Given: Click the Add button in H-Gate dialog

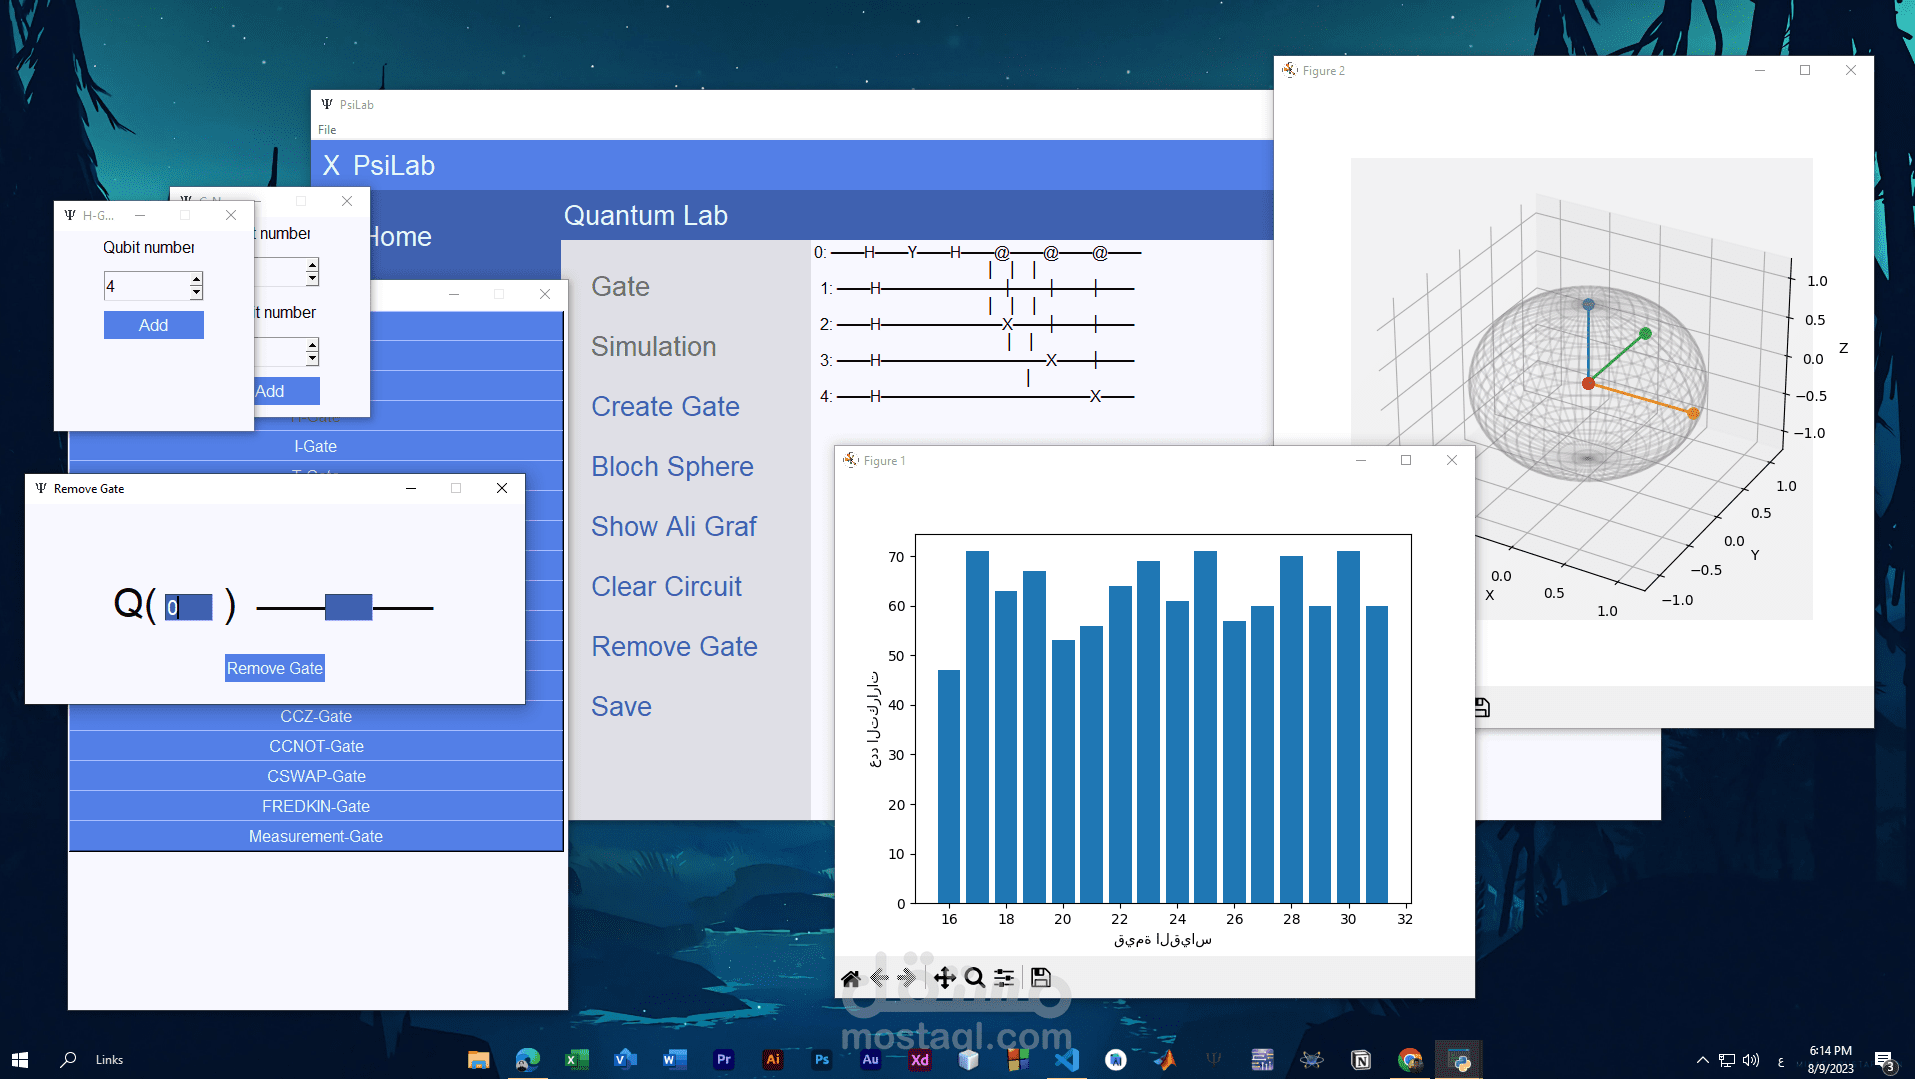Looking at the screenshot, I should pyautogui.click(x=154, y=325).
